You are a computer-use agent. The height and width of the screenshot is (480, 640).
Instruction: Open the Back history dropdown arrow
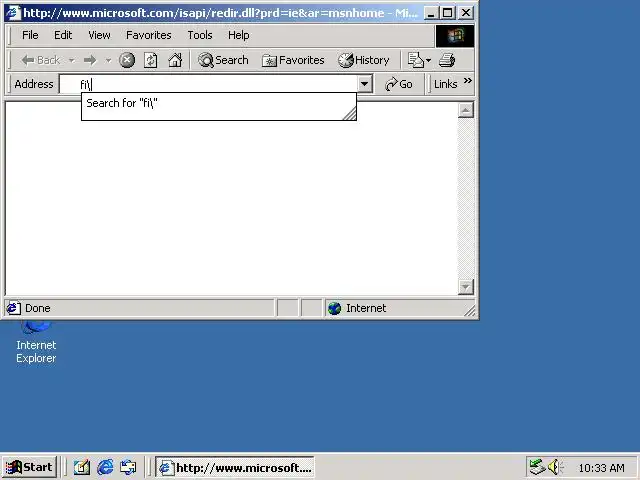[x=71, y=60]
